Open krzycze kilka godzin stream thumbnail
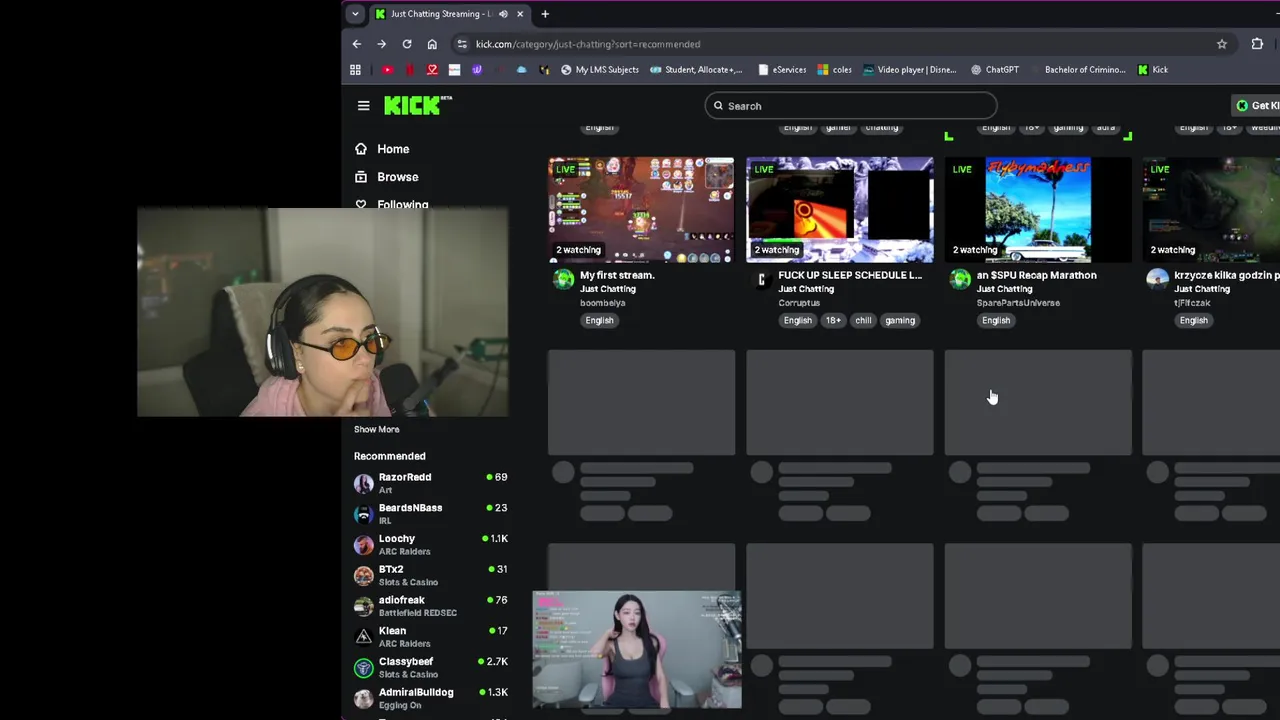Screen dimensions: 1280x720 click(1211, 209)
